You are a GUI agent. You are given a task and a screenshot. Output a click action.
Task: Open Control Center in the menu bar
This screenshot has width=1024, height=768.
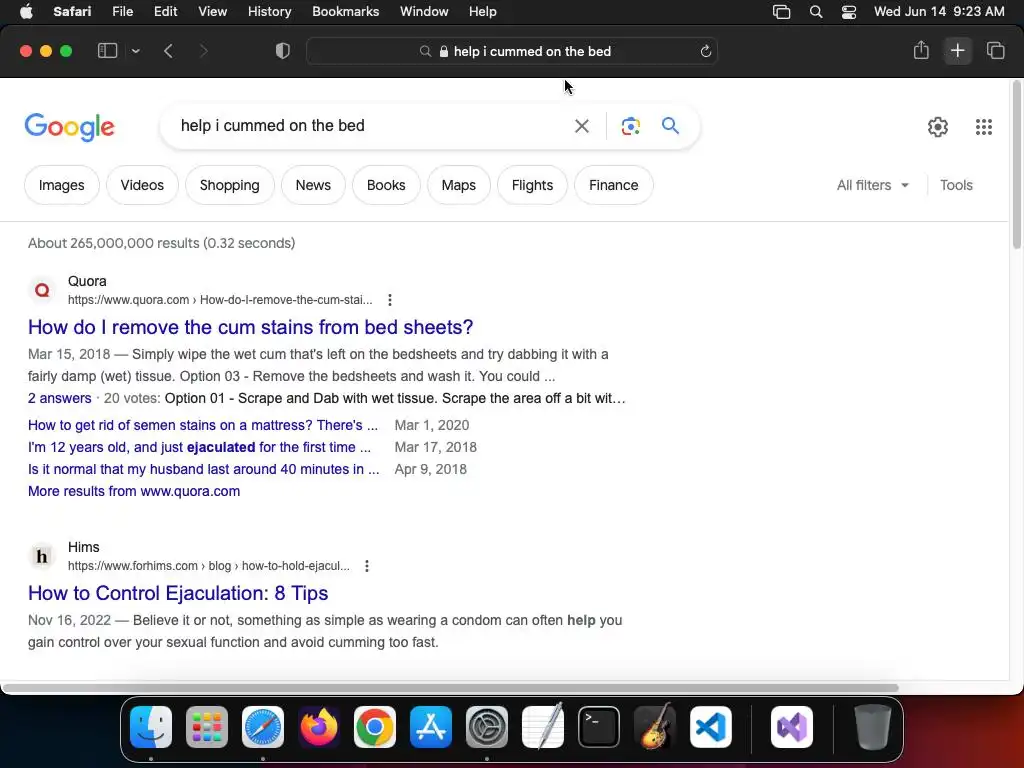point(848,12)
